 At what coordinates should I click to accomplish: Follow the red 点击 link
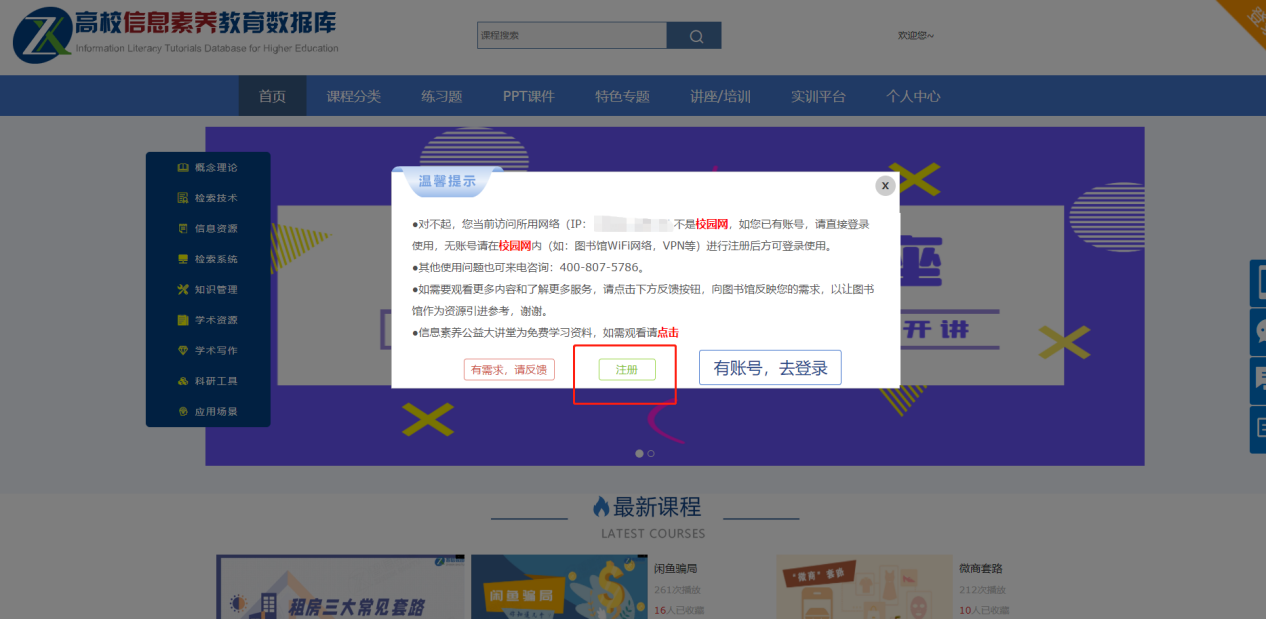click(x=668, y=333)
